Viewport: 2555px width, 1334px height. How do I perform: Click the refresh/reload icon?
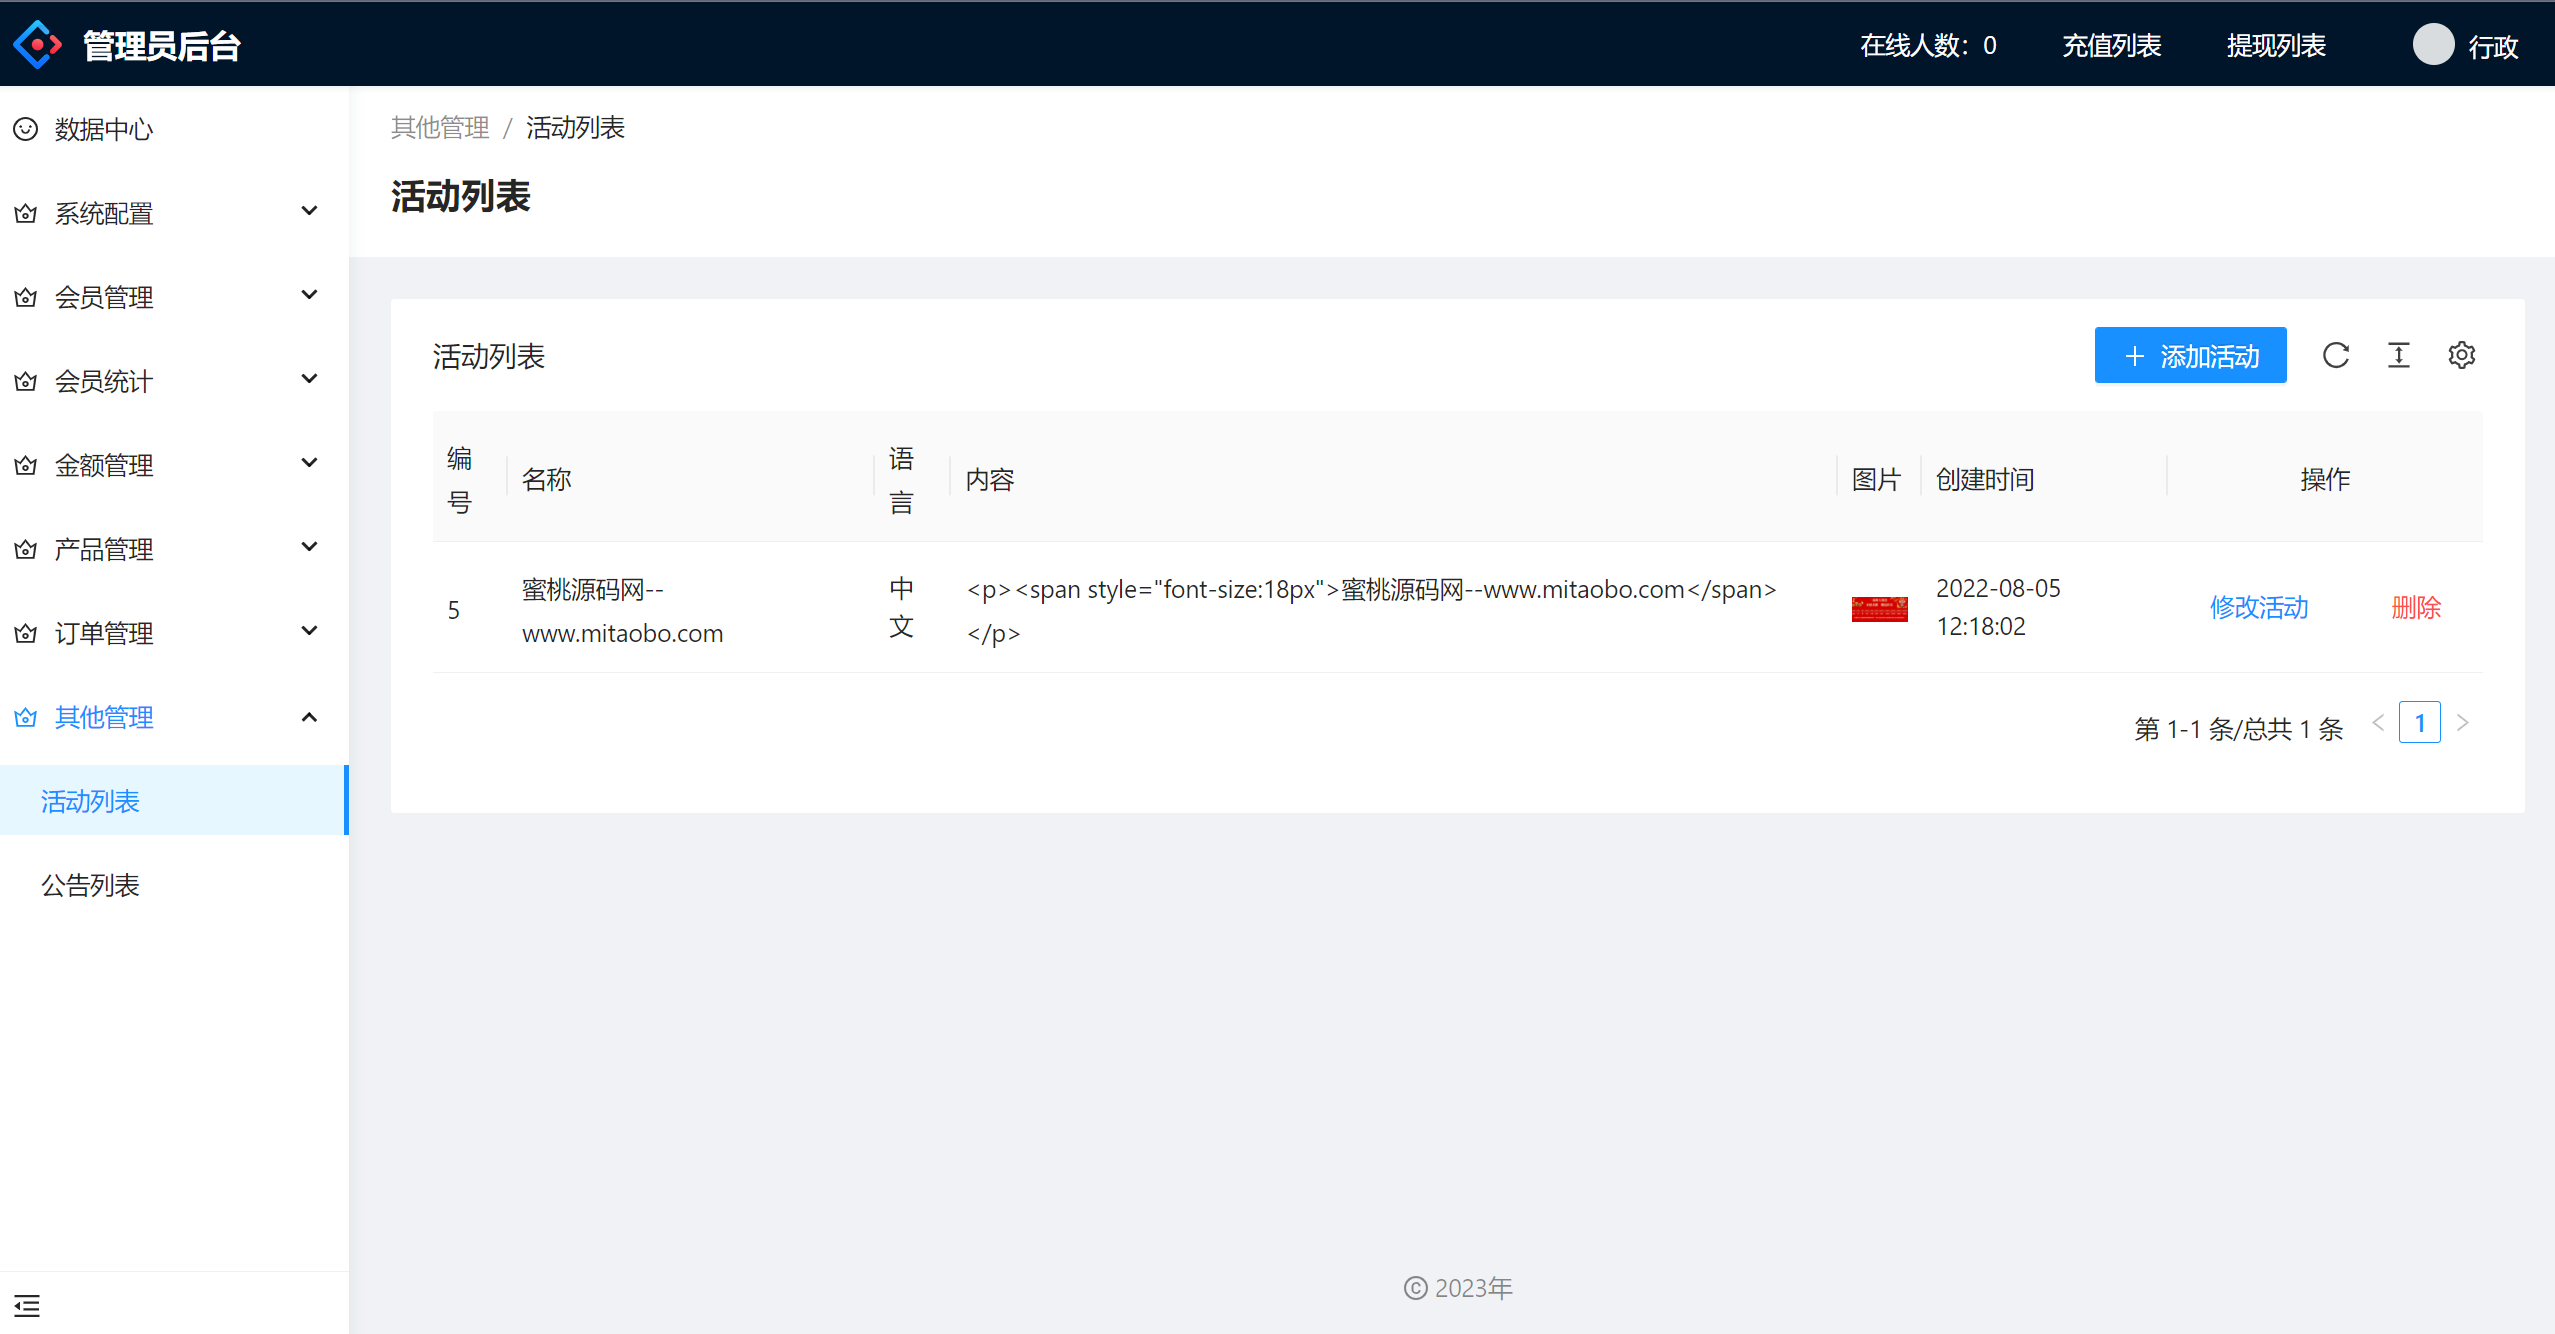pyautogui.click(x=2337, y=357)
